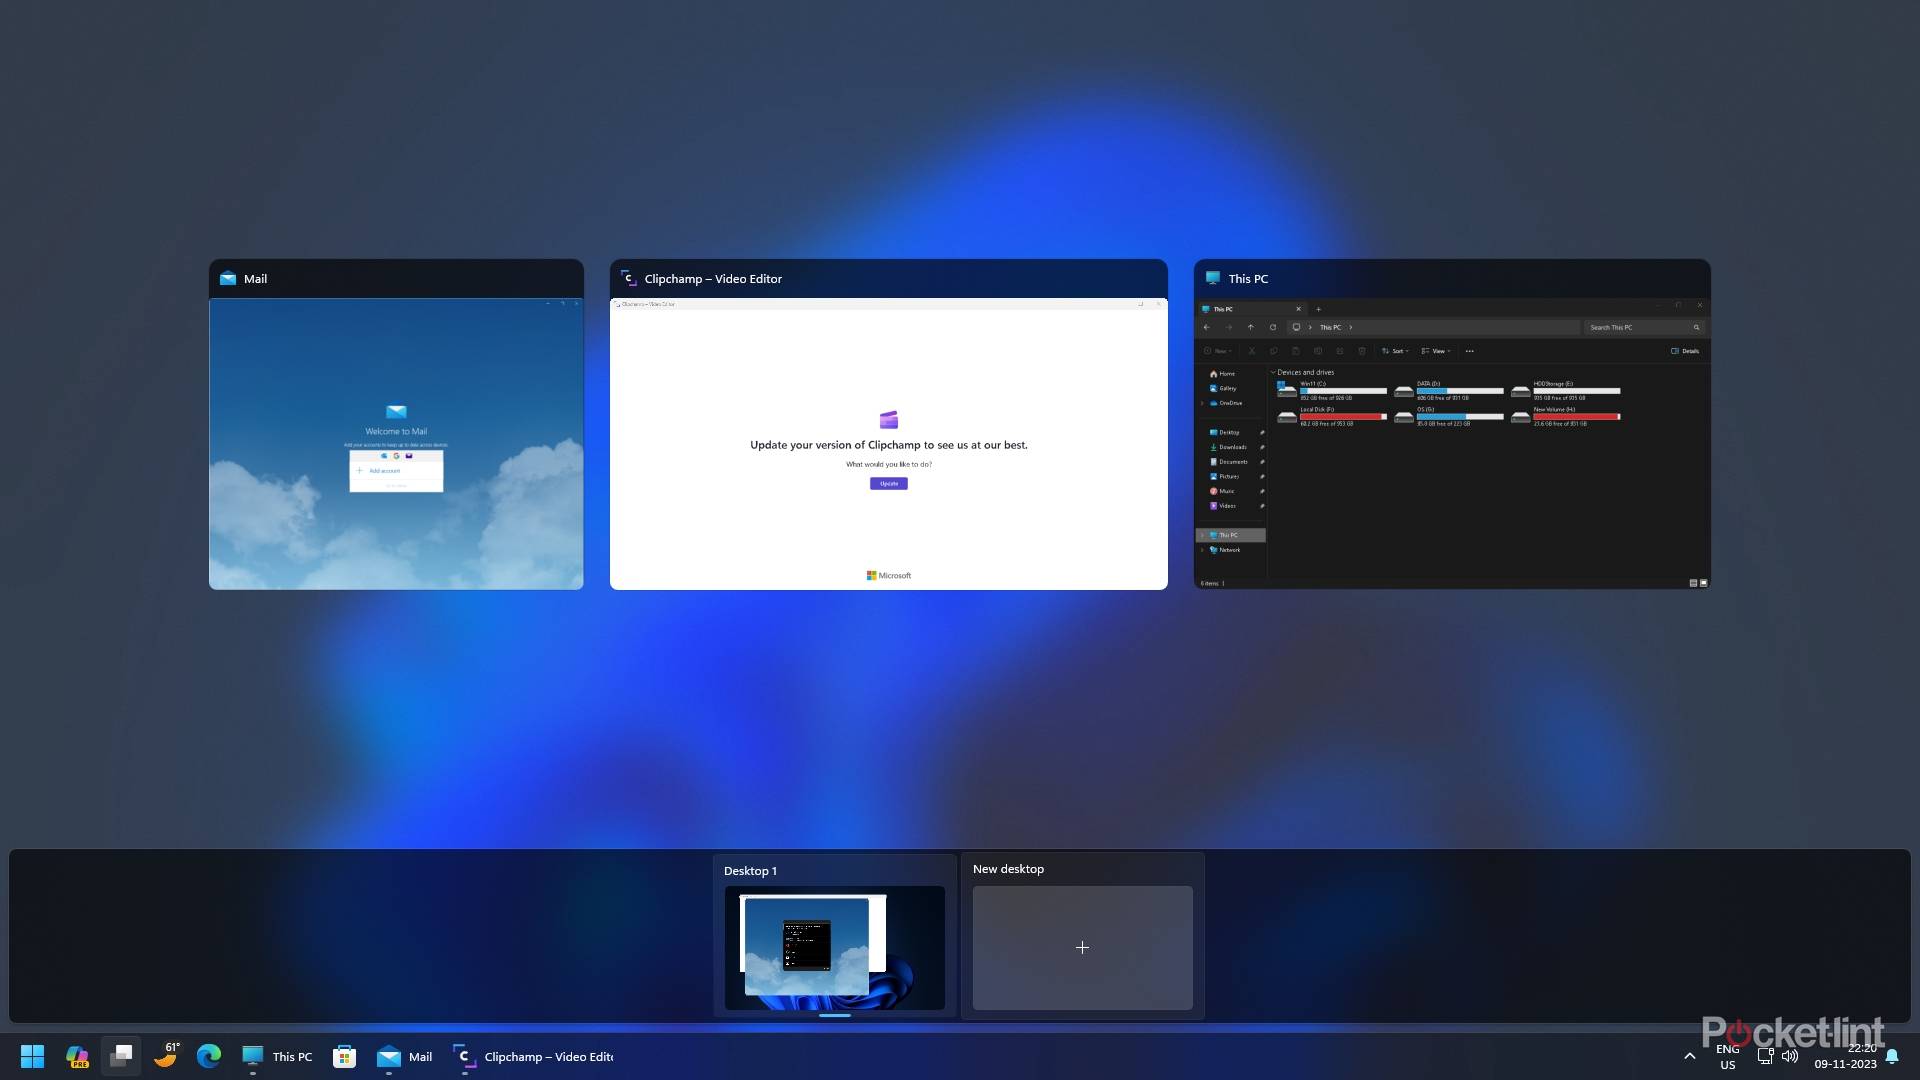This screenshot has width=1920, height=1080.
Task: Collapse the Devices and drives group
Action: pos(1273,372)
